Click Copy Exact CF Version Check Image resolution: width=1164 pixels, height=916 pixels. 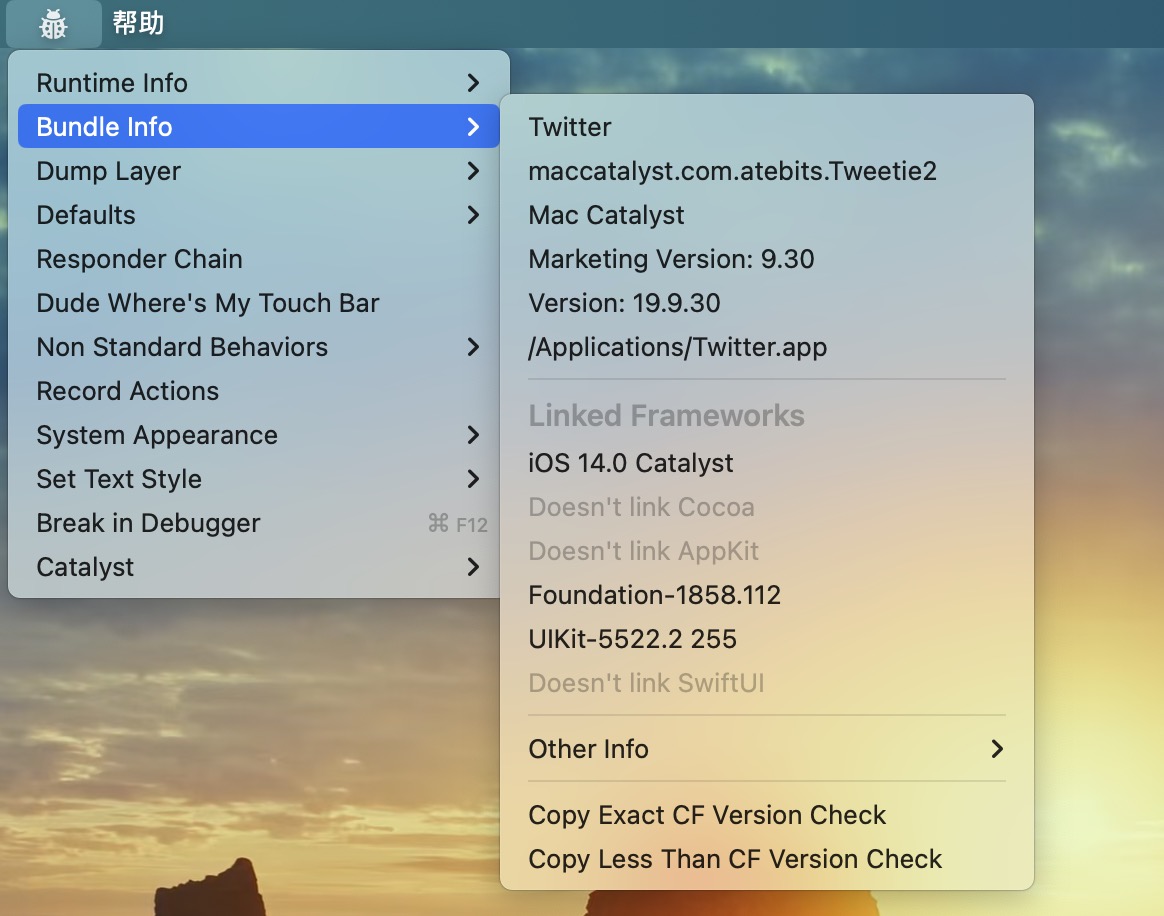coord(707,815)
